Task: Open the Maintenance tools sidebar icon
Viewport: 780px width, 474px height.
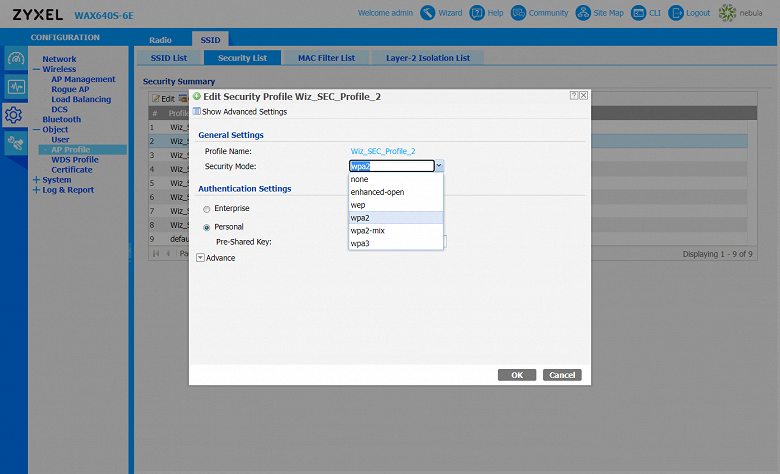Action: (15, 143)
